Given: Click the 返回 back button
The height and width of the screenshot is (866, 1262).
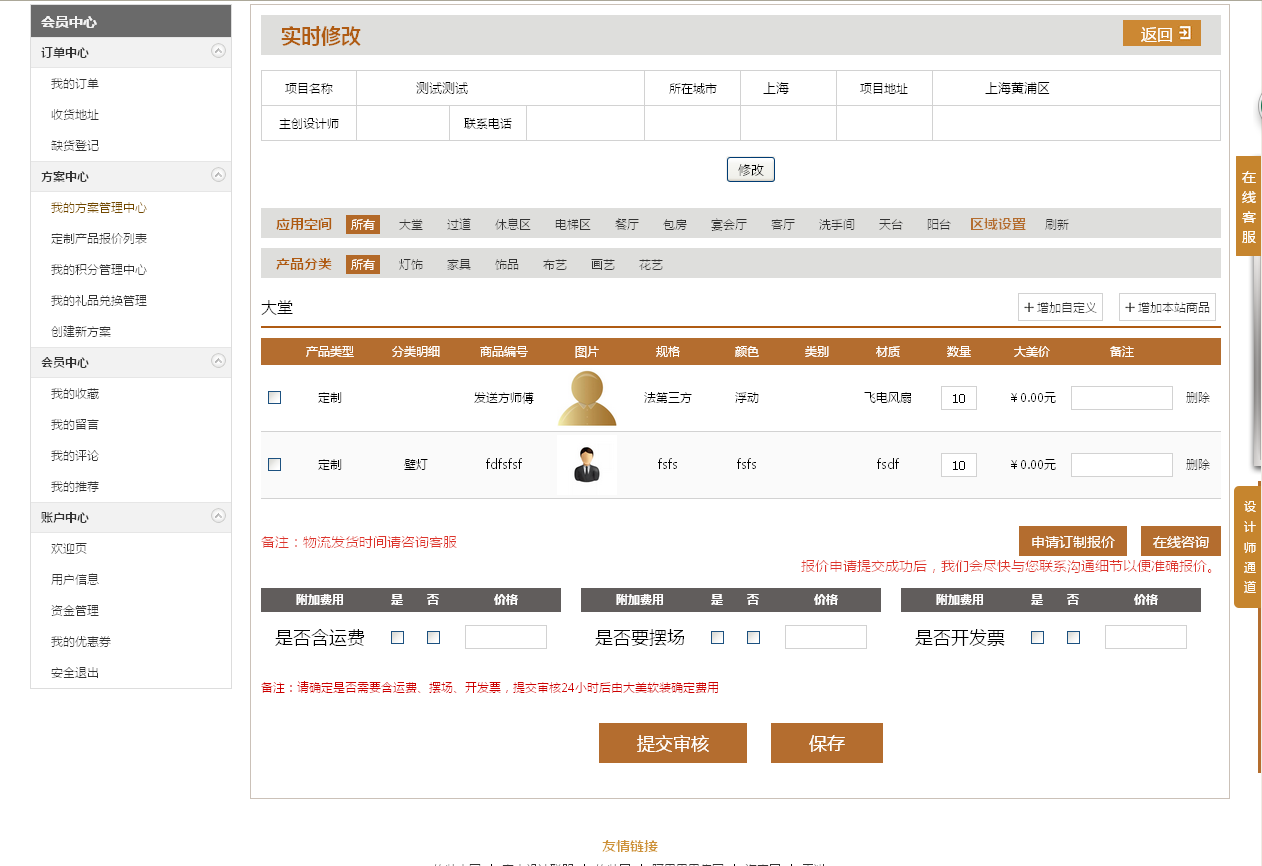Looking at the screenshot, I should [x=1161, y=34].
